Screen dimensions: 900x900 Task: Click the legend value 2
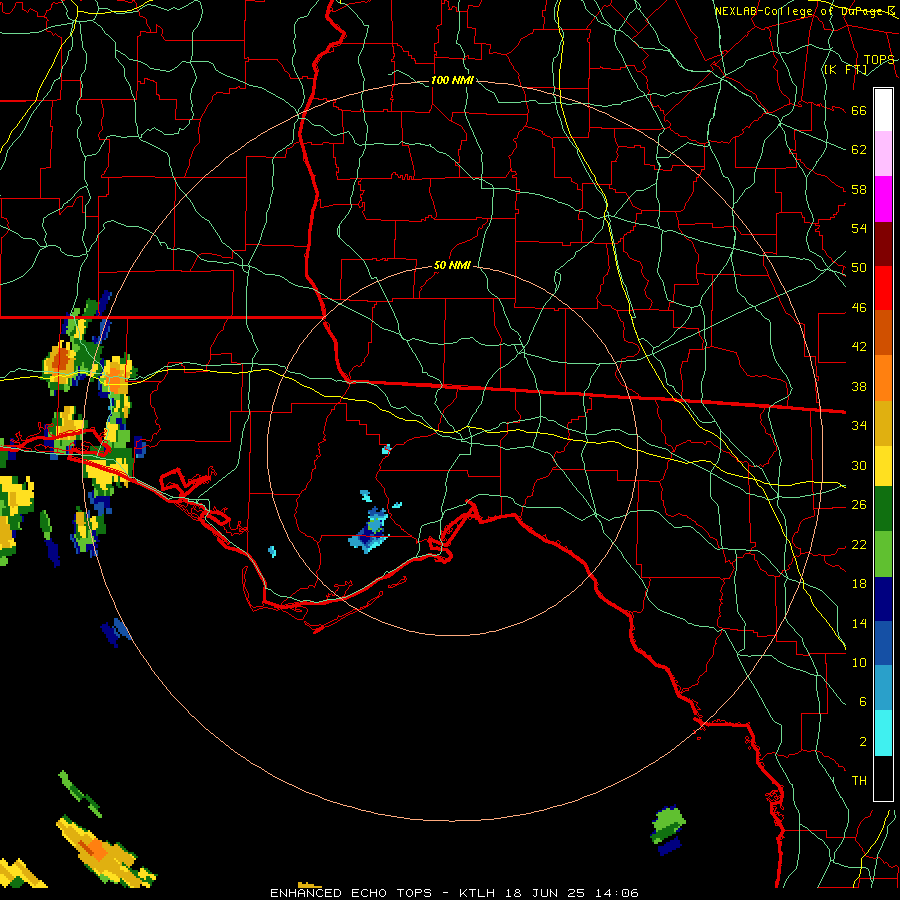point(862,741)
